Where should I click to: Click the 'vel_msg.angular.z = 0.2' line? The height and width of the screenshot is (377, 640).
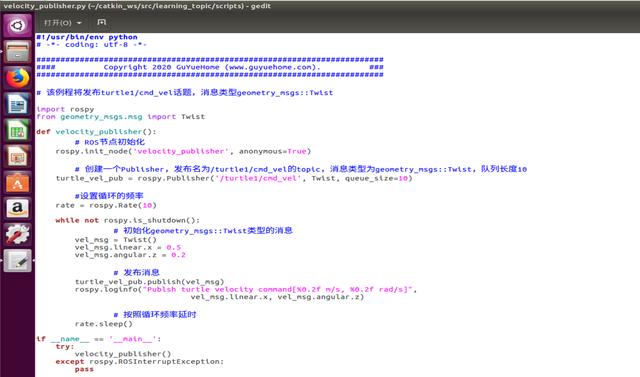click(x=130, y=255)
